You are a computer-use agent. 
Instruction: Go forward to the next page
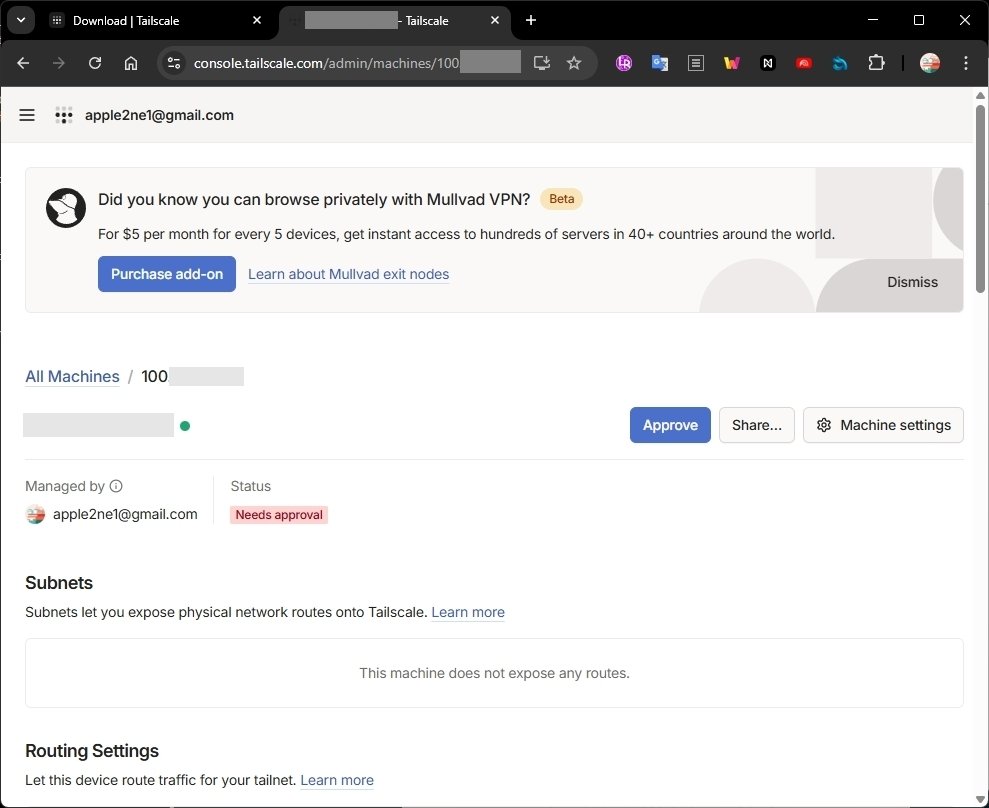[x=59, y=63]
